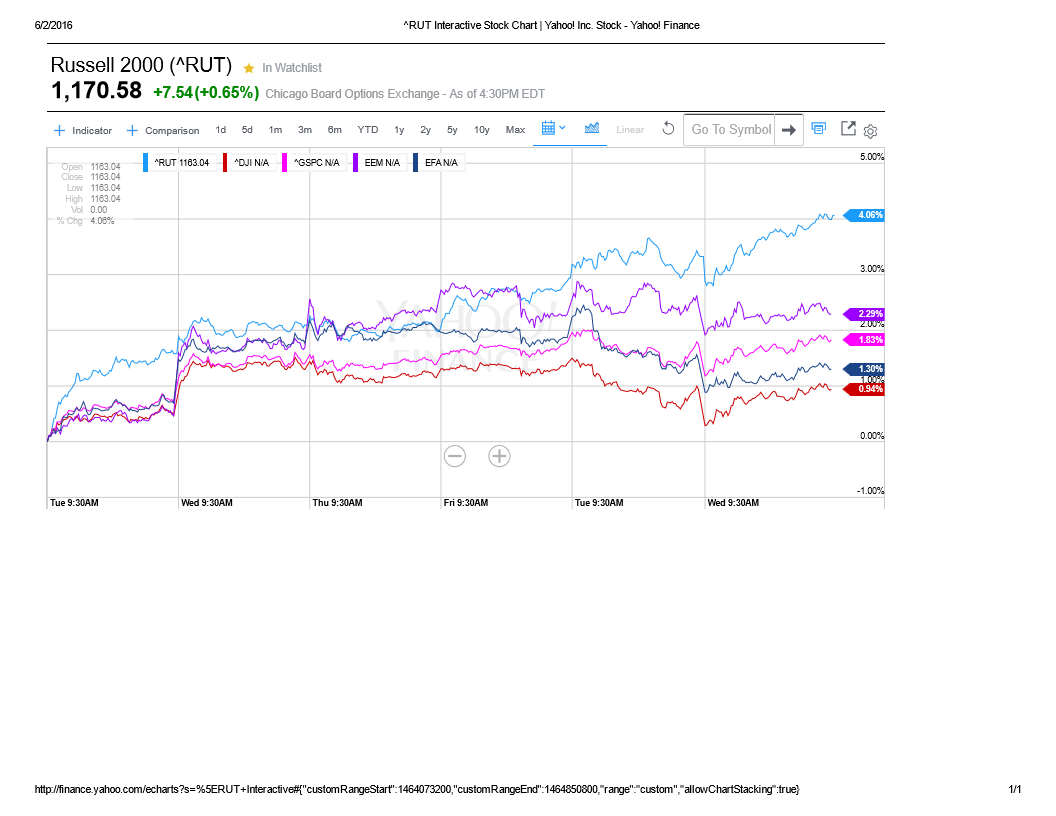Image resolution: width=1056 pixels, height=816 pixels.
Task: Click the +7.54(+0.65%) change text
Action: [206, 93]
